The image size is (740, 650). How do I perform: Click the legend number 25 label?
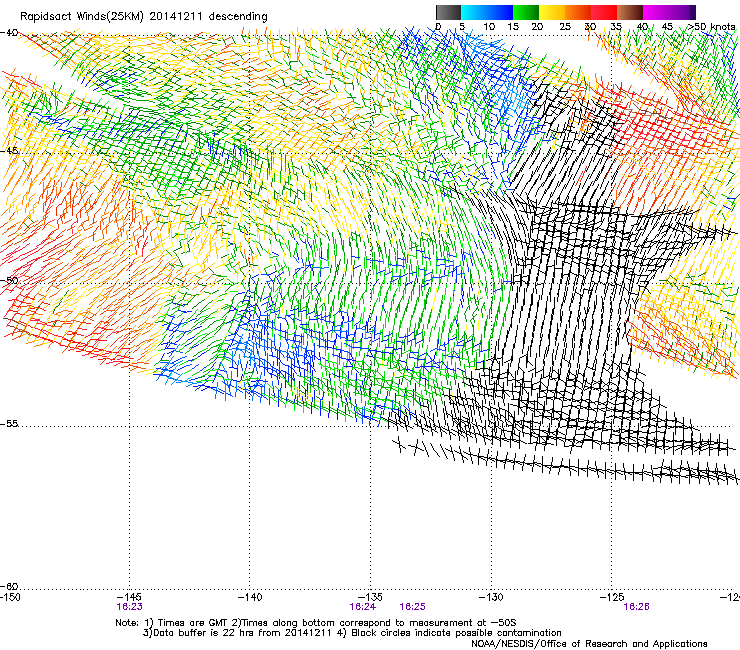click(564, 27)
